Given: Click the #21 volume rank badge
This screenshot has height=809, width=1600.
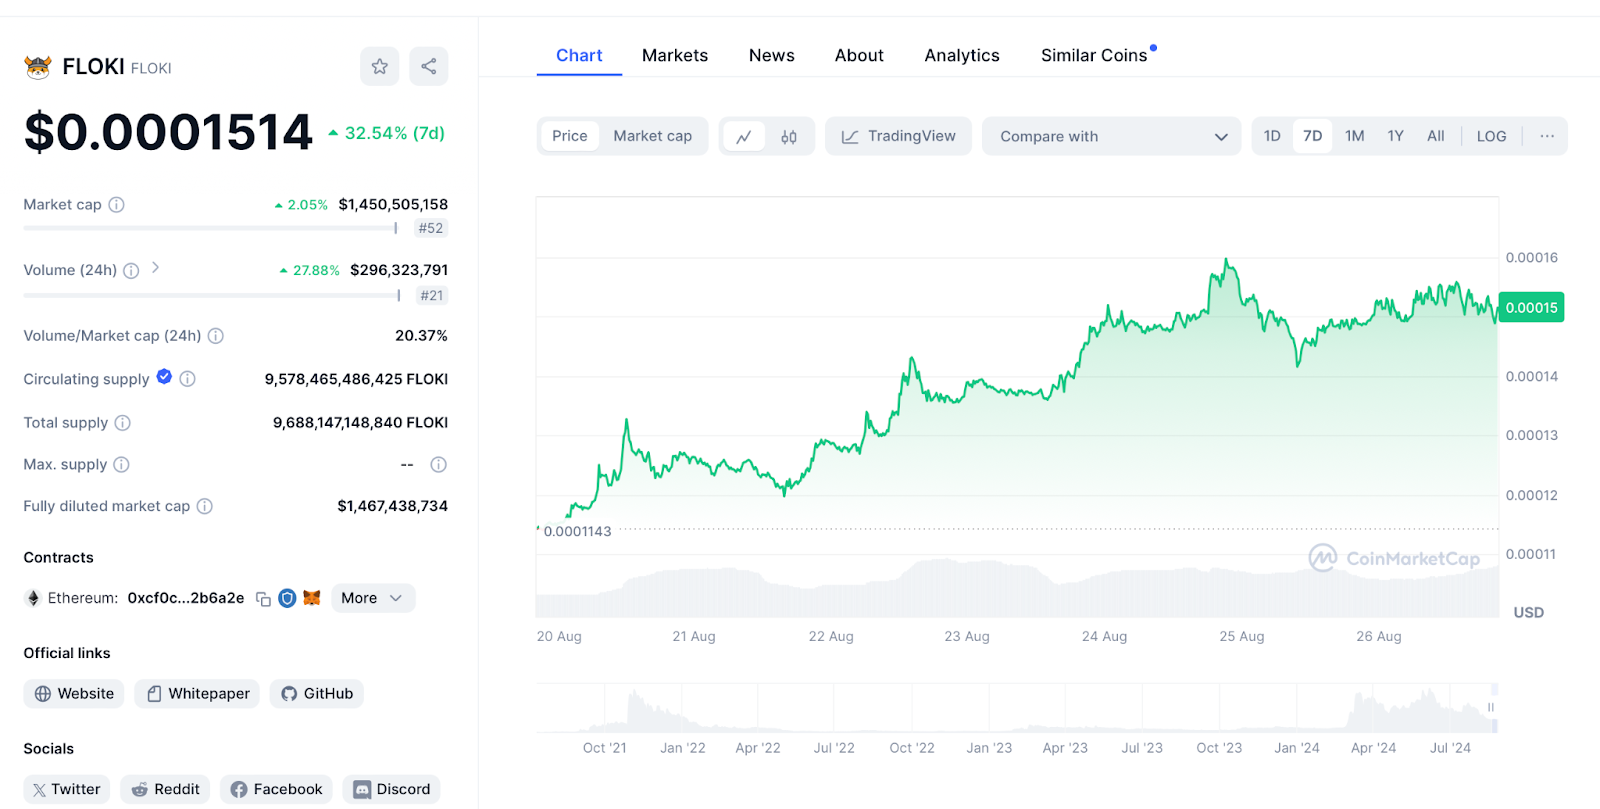Looking at the screenshot, I should 432,296.
